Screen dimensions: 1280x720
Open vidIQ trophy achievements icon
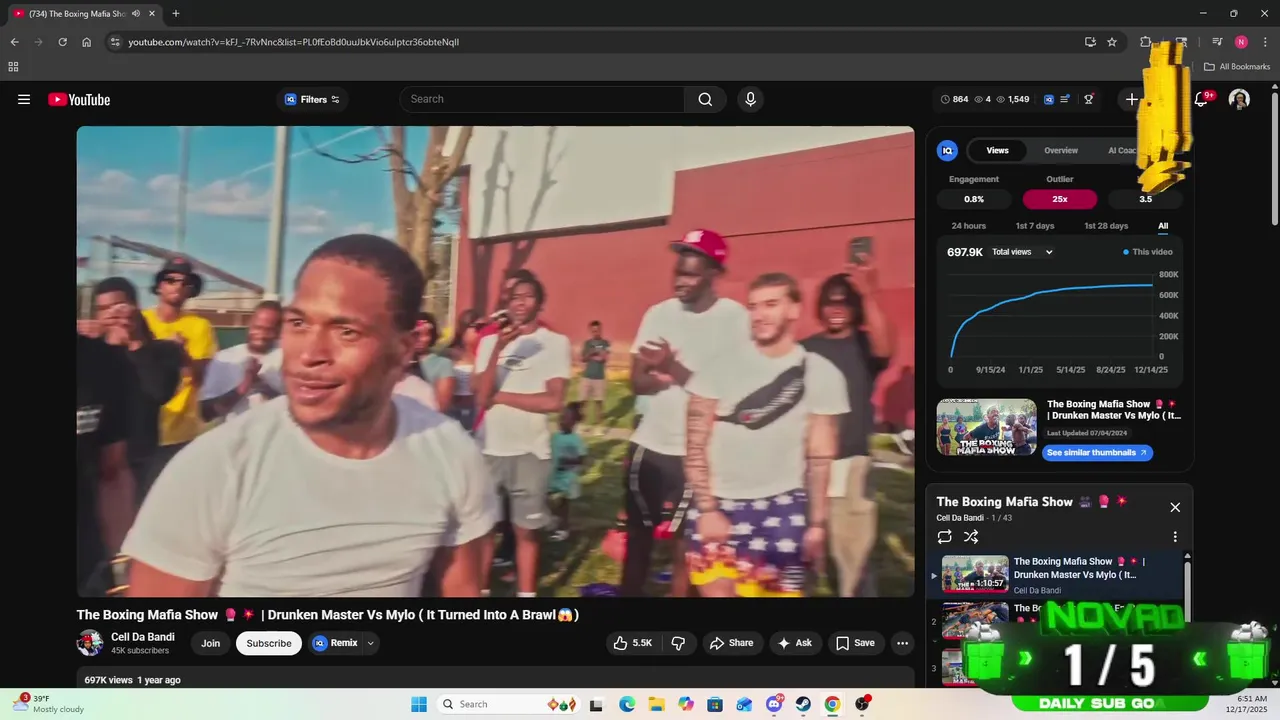point(1089,99)
